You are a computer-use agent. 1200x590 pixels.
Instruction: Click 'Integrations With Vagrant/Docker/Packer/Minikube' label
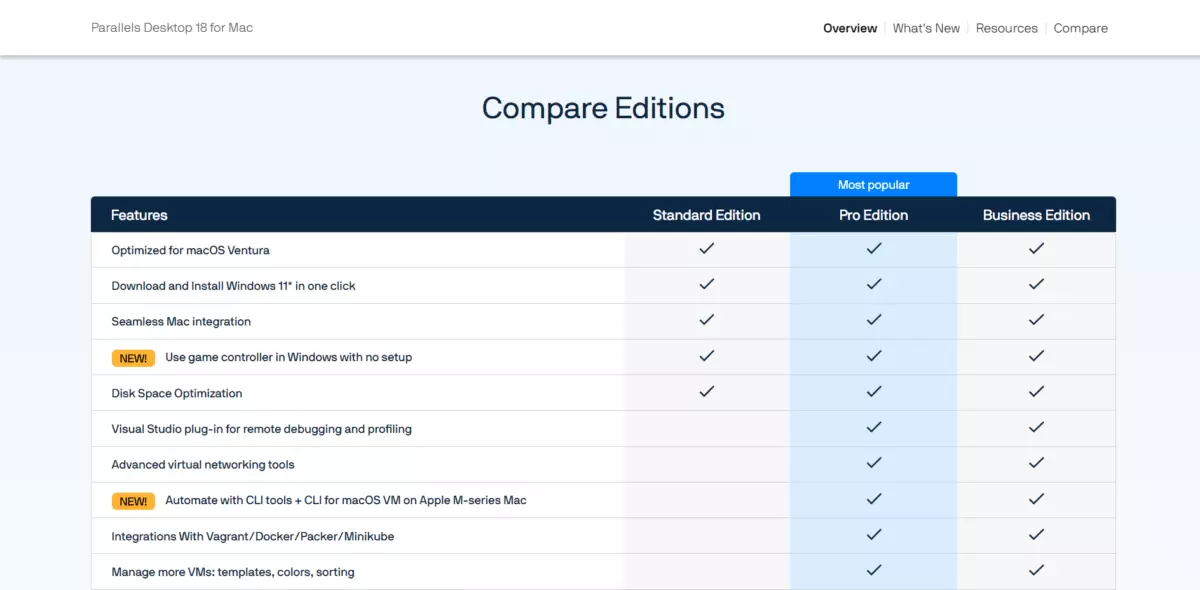coord(253,536)
